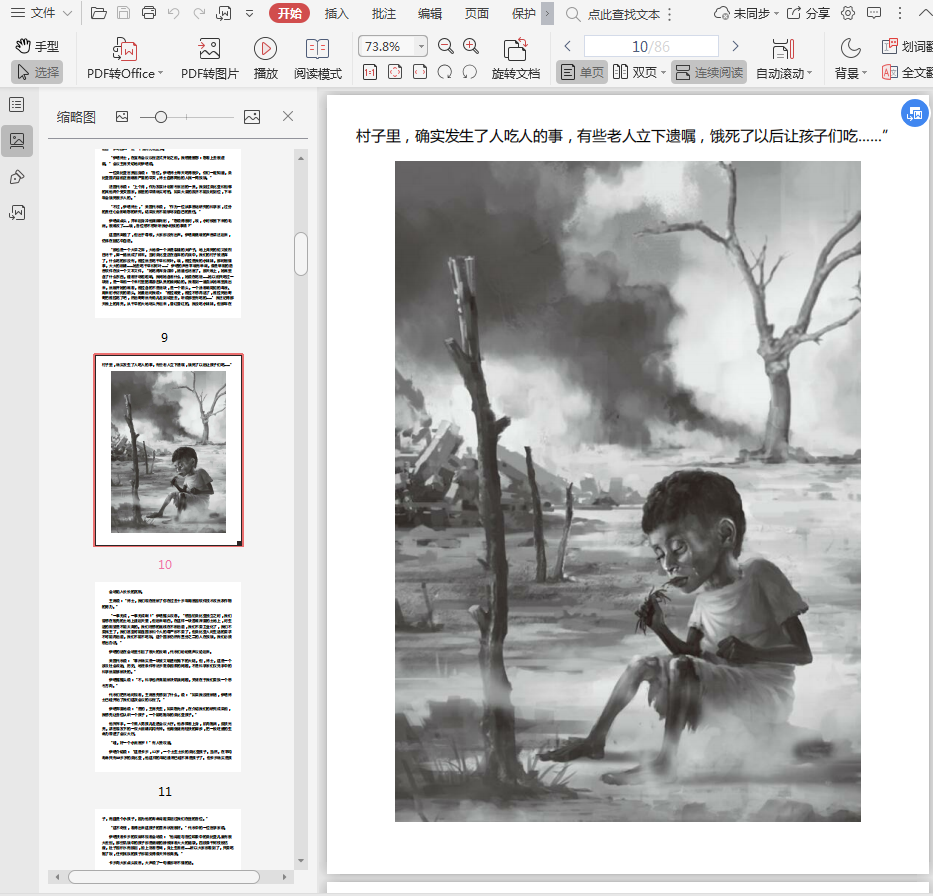The image size is (933, 896).
Task: Switch to 单页 single page view
Action: (582, 72)
